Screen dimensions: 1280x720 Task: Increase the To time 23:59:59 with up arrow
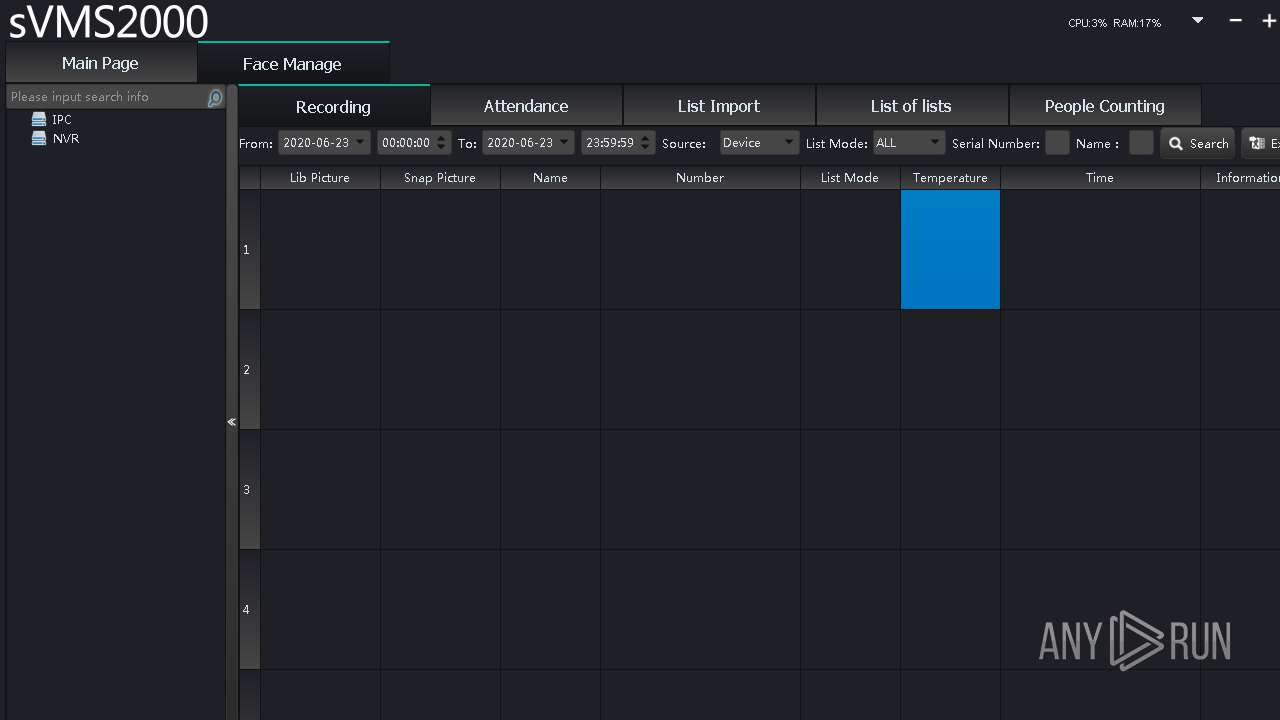pyautogui.click(x=646, y=138)
